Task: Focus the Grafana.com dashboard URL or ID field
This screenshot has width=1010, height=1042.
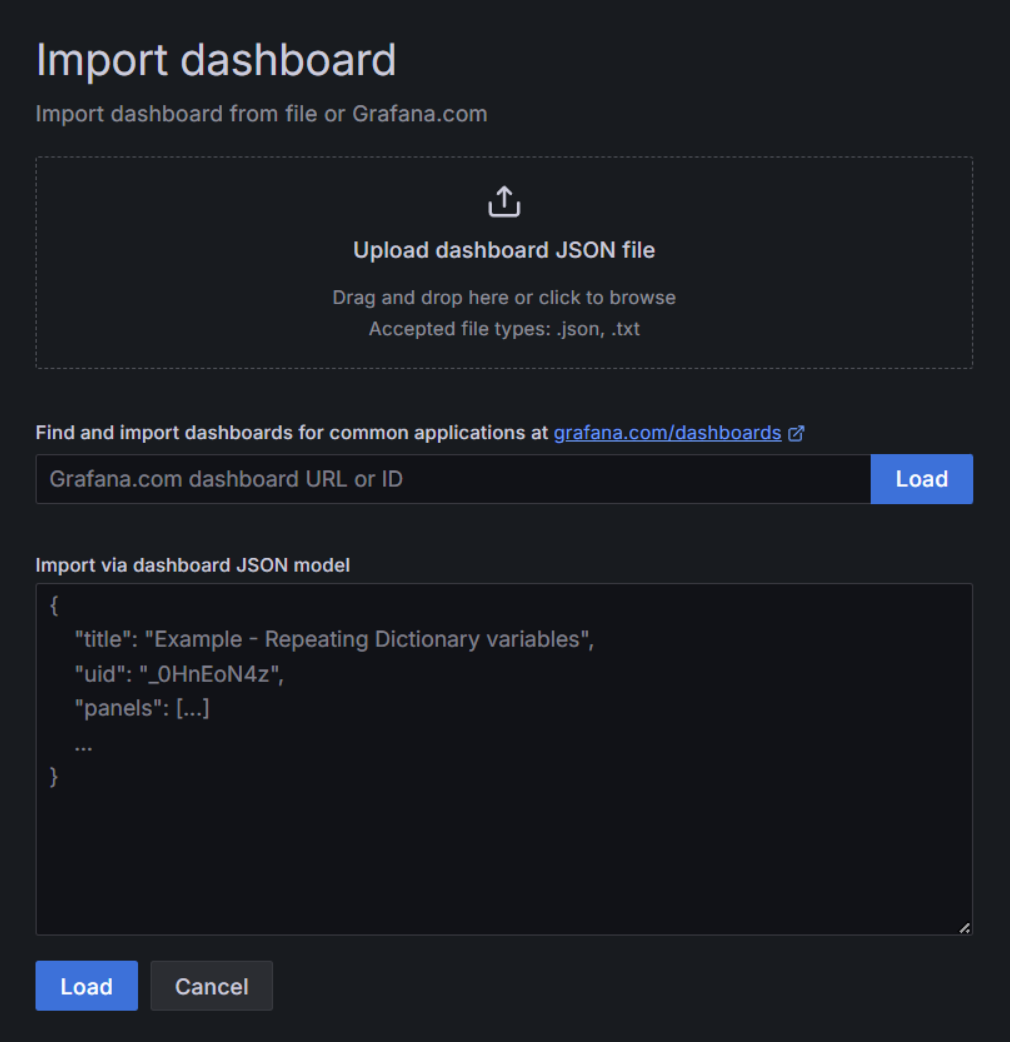Action: pos(453,479)
